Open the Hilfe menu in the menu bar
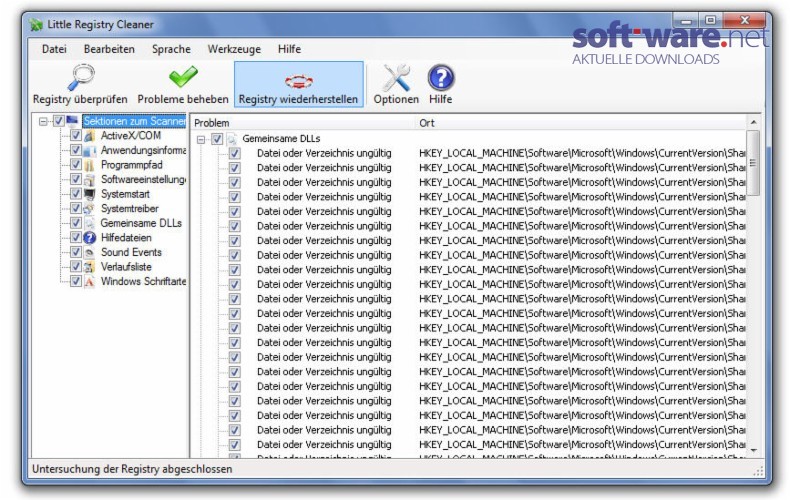790x500 pixels. (289, 49)
